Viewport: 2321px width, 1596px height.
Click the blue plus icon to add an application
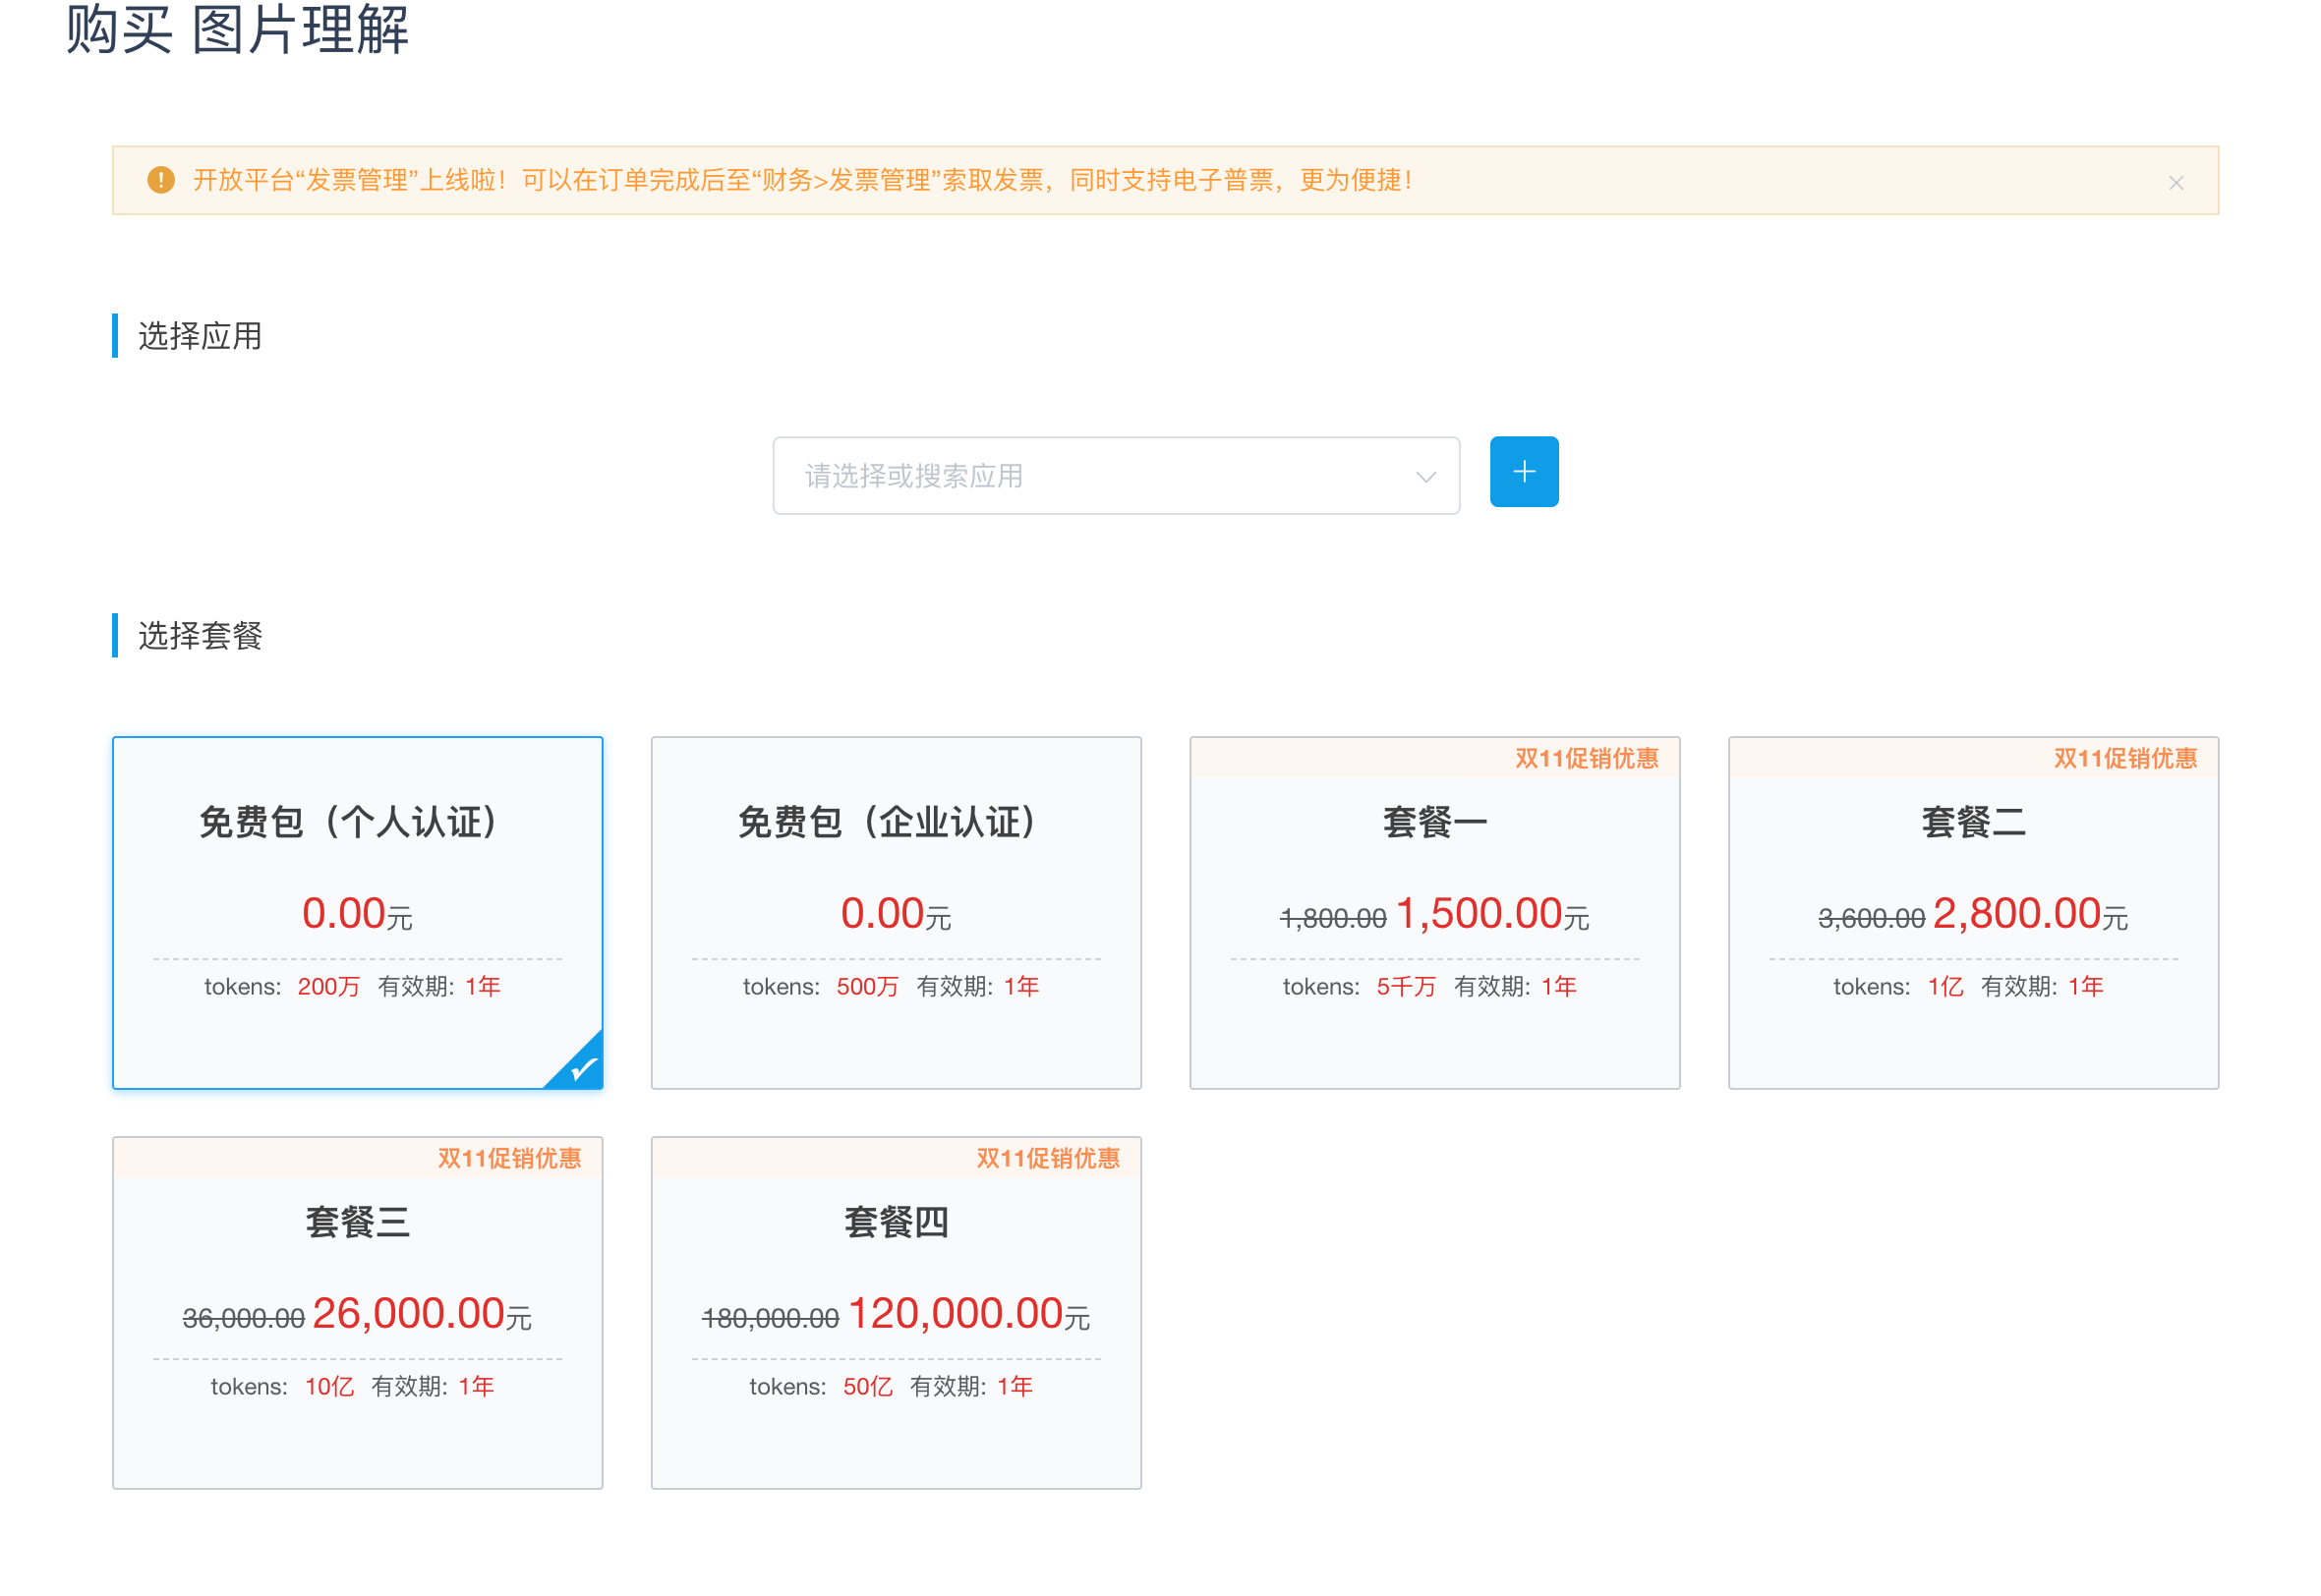(1524, 471)
